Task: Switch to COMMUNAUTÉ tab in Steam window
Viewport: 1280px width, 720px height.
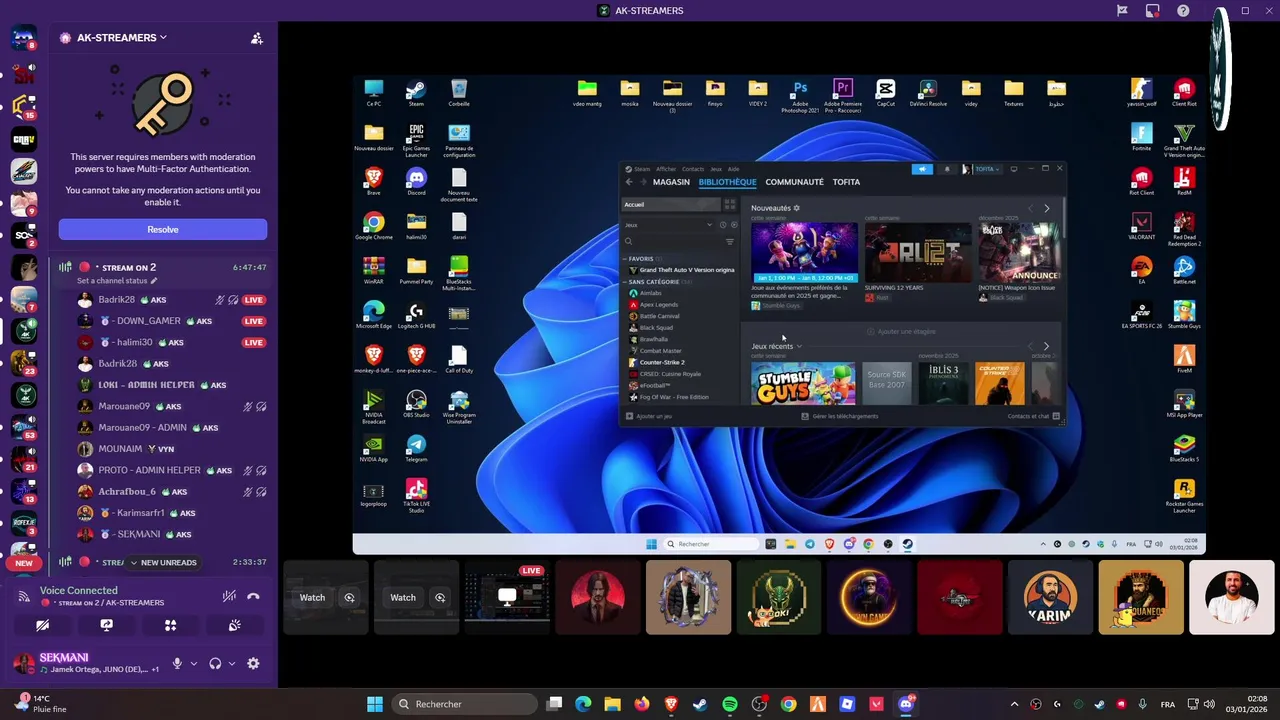Action: [794, 182]
